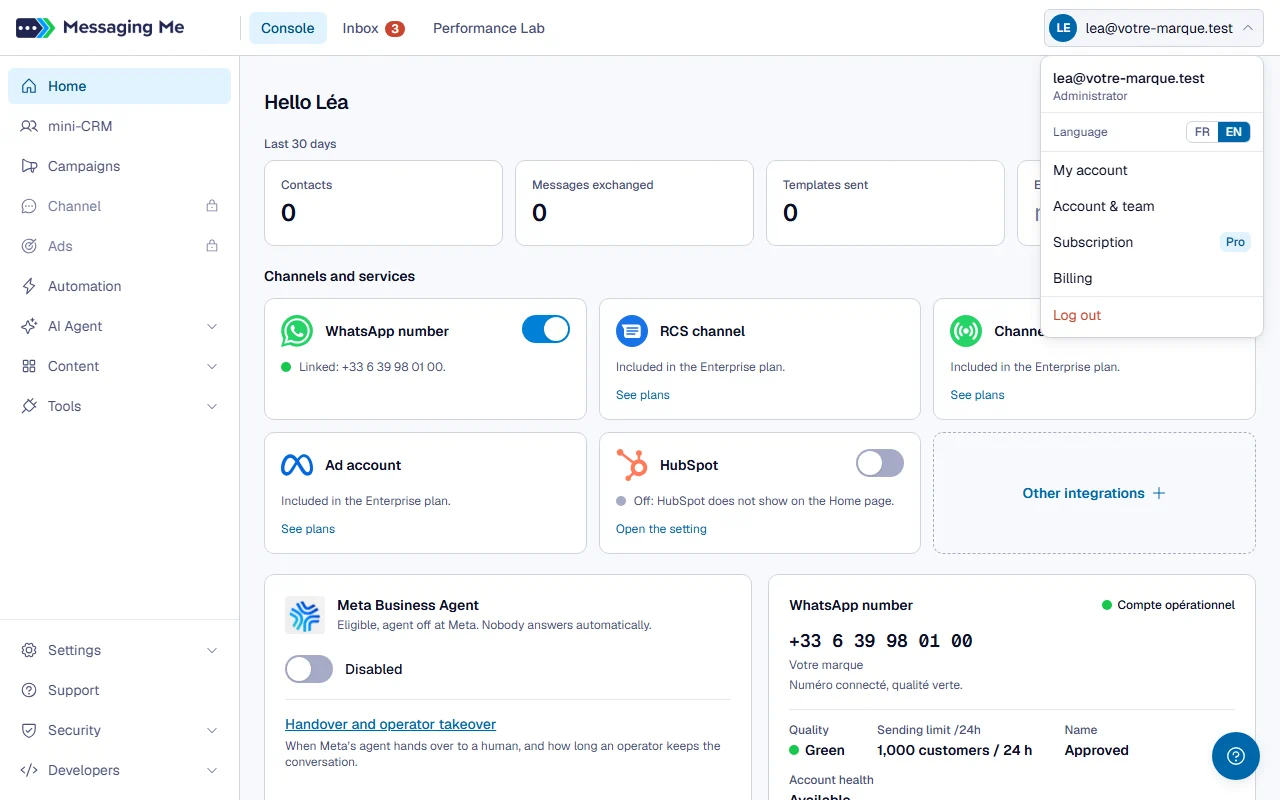Click the AI Agent sparkle icon

pos(29,326)
